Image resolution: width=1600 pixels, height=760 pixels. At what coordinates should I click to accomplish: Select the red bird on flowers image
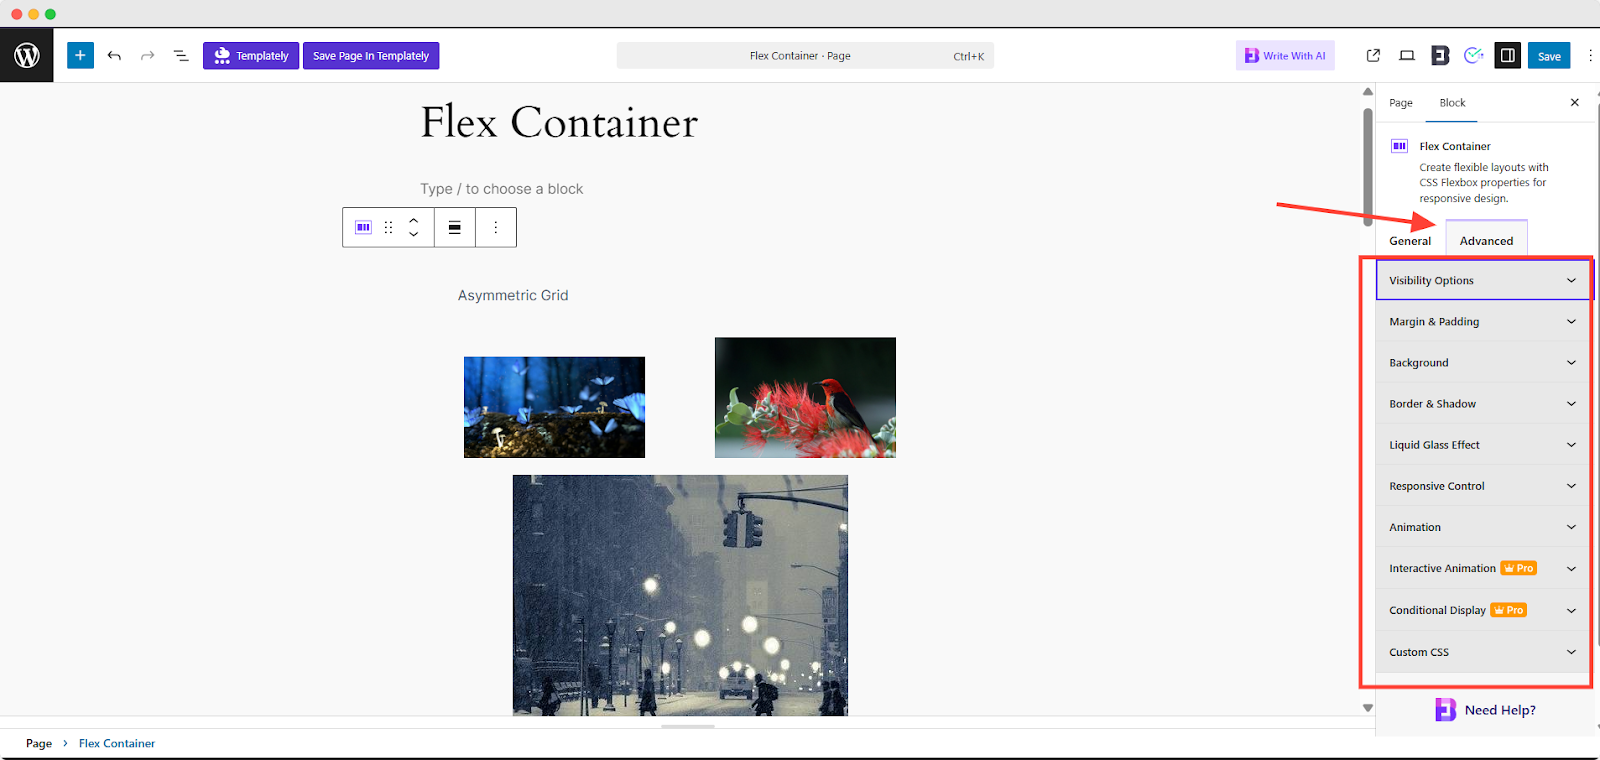coord(805,397)
